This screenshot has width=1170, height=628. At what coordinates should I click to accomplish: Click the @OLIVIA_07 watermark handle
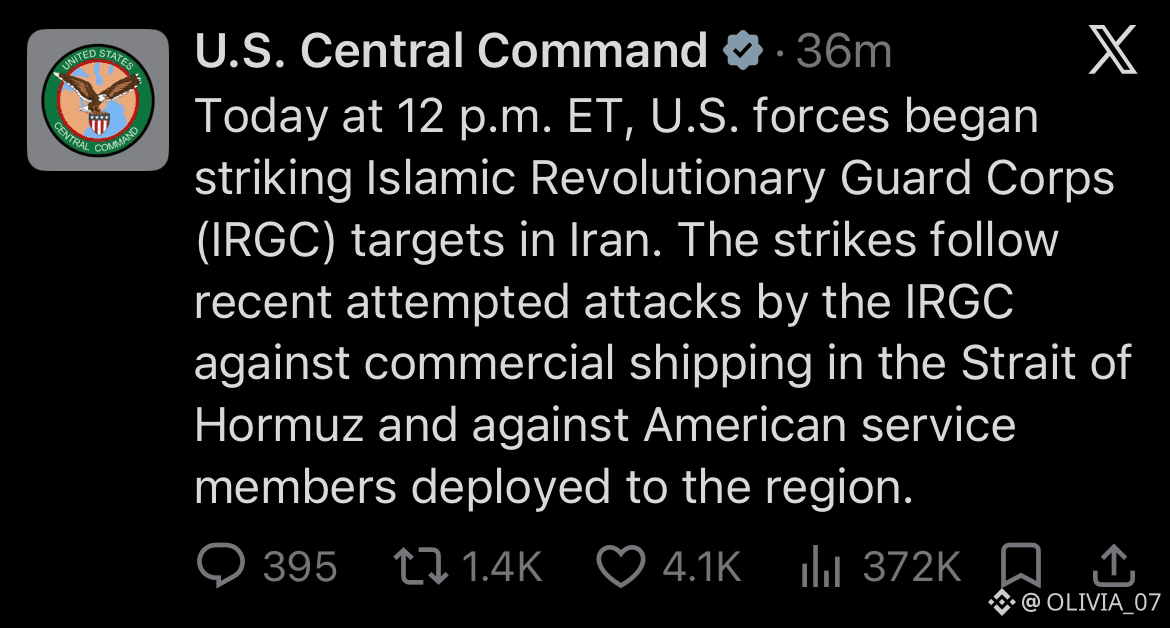point(1091,602)
